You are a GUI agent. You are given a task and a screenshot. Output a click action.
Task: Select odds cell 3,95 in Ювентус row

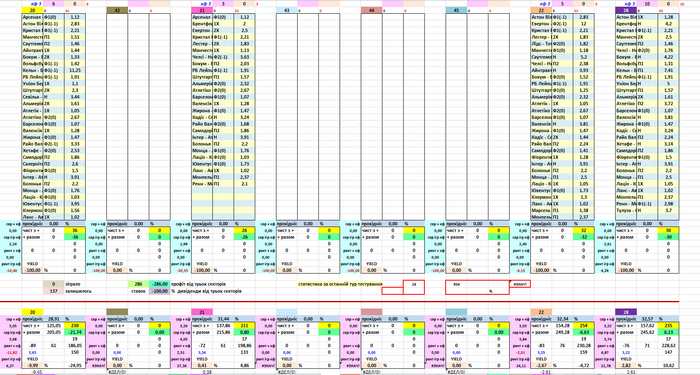[75, 204]
